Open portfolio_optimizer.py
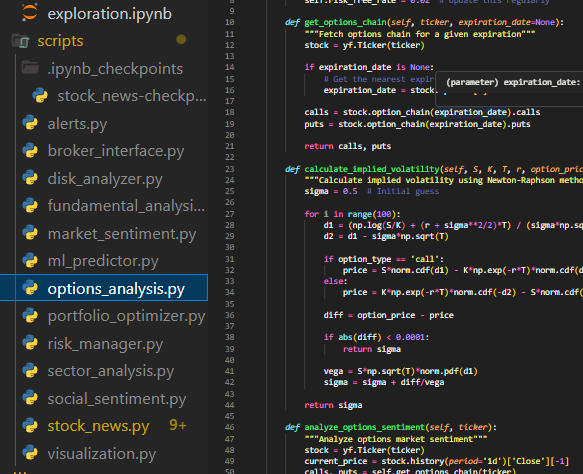The height and width of the screenshot is (474, 583). coord(126,316)
